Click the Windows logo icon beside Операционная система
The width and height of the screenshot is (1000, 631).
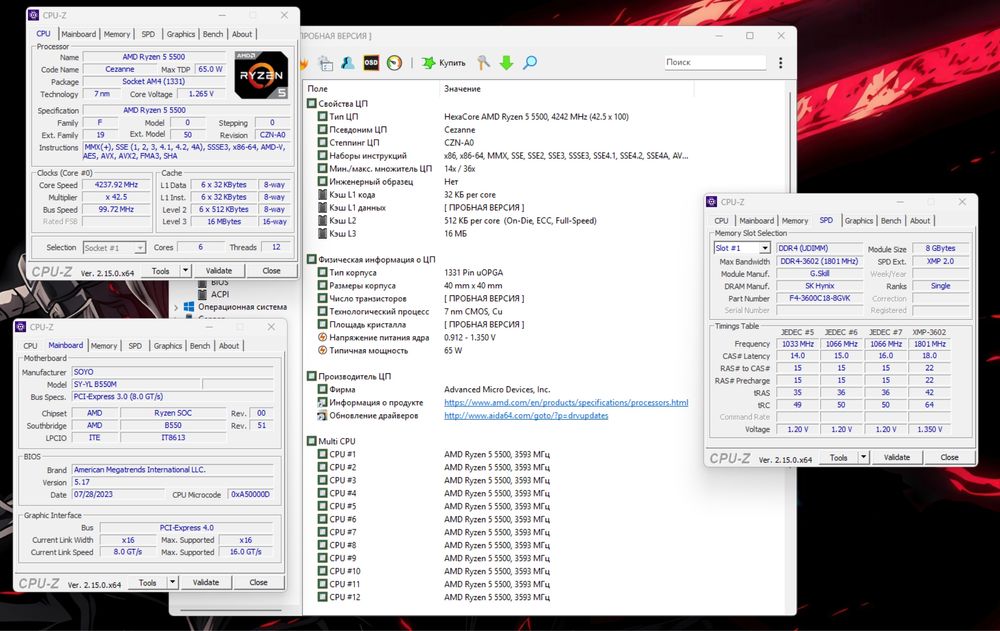(189, 307)
